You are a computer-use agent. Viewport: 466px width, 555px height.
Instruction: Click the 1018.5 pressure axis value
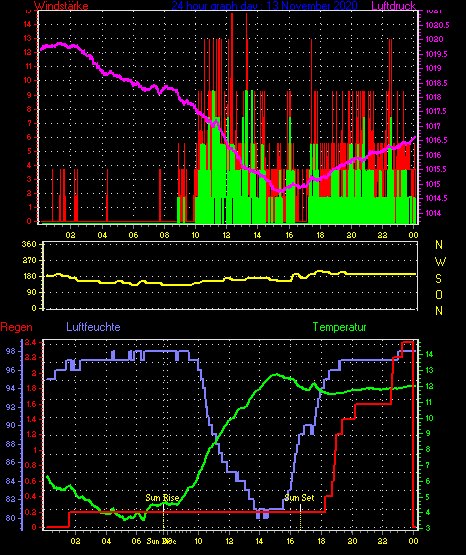click(436, 83)
